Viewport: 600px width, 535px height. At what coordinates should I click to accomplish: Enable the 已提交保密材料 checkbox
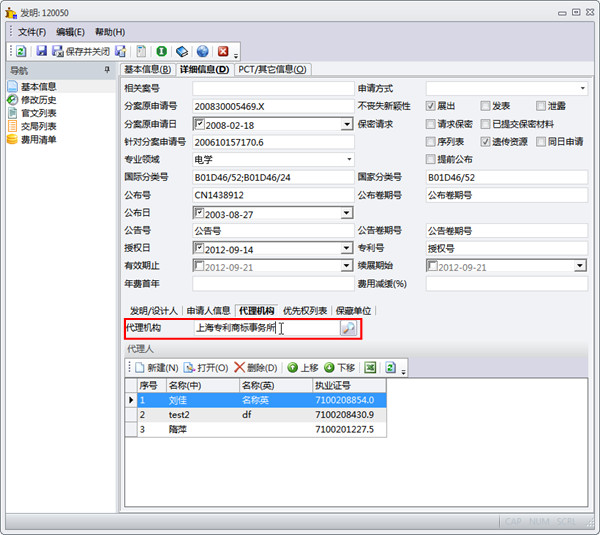click(485, 124)
